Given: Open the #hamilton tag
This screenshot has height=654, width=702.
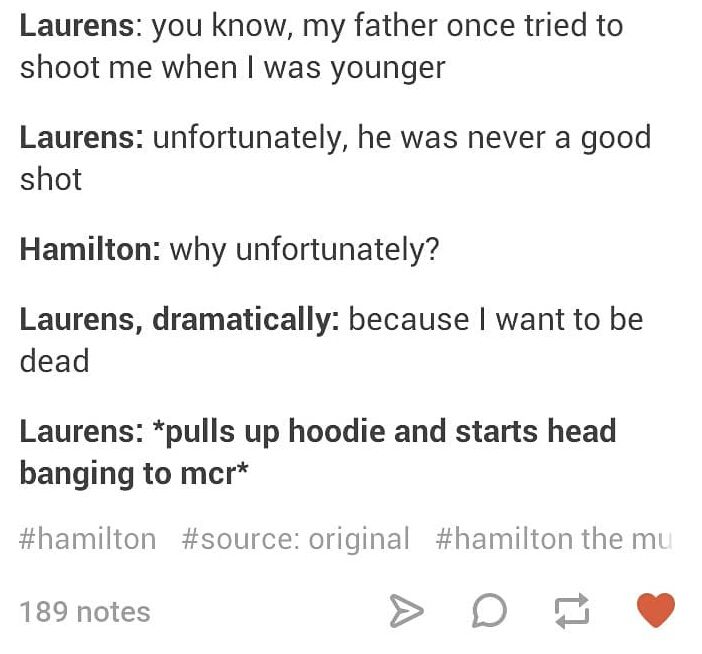Looking at the screenshot, I should pyautogui.click(x=88, y=539).
